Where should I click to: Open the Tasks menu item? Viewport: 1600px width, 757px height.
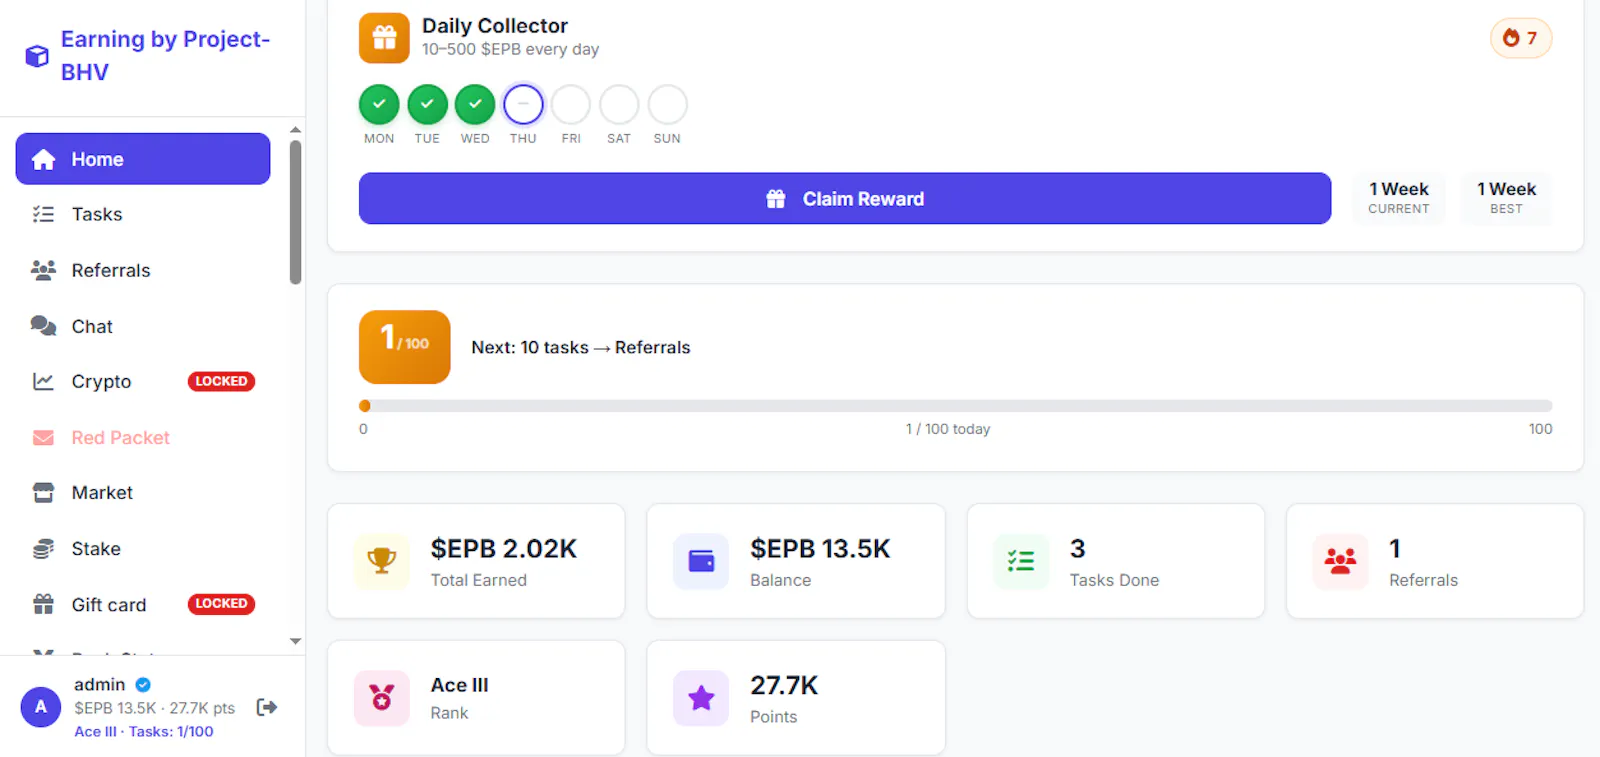point(143,214)
